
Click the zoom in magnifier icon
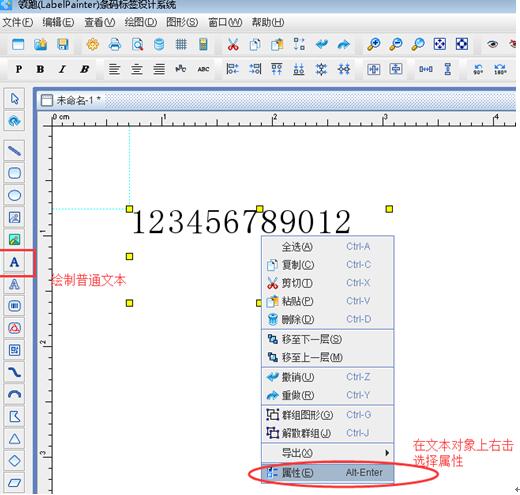pos(373,44)
